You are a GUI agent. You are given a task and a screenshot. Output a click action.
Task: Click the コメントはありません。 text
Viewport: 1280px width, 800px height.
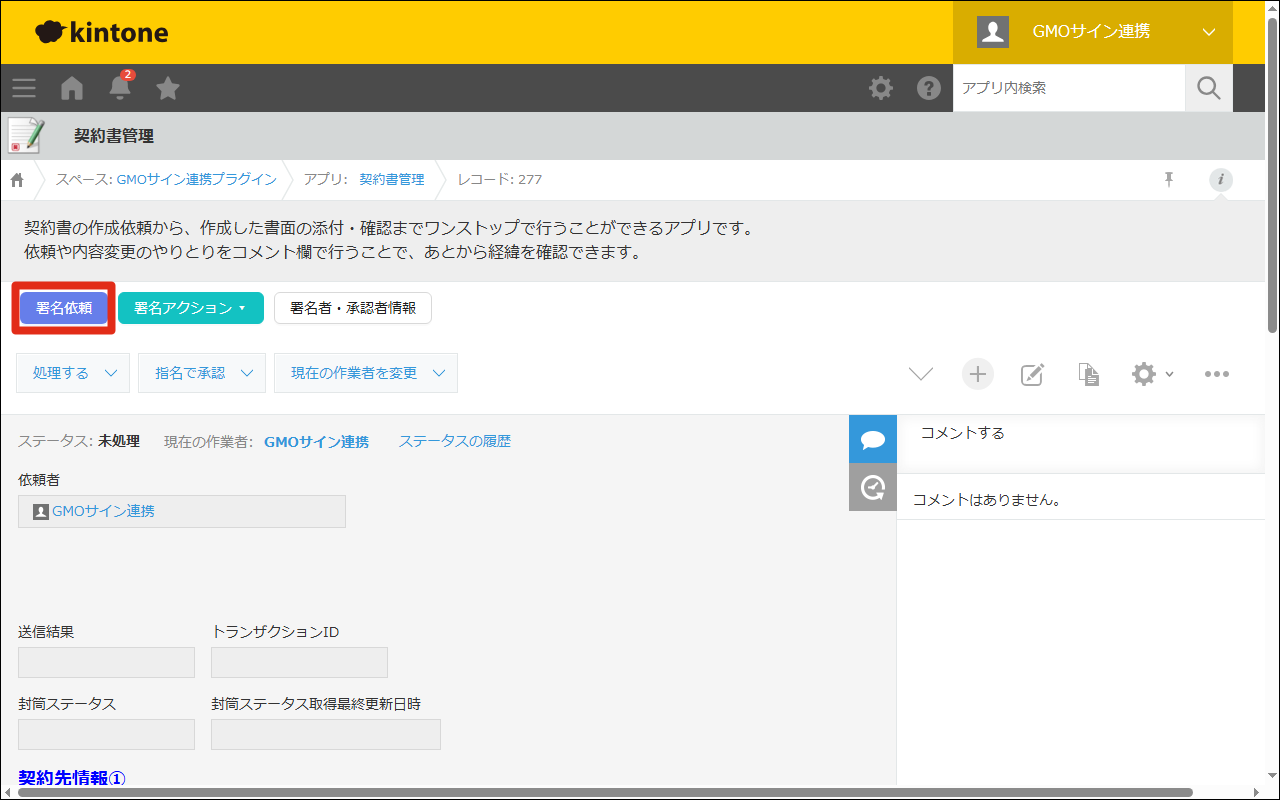pyautogui.click(x=987, y=499)
